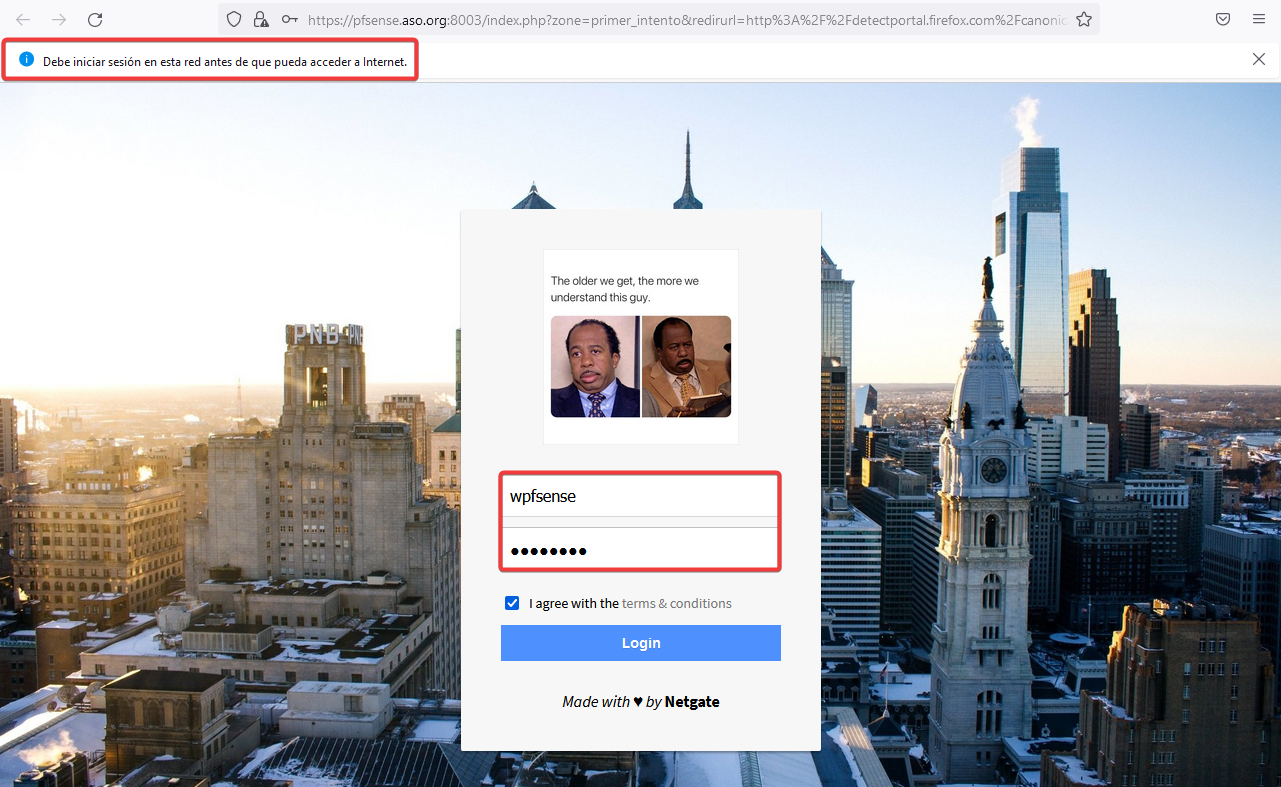Click the key saved-logins icon
The width and height of the screenshot is (1281, 787).
(289, 19)
